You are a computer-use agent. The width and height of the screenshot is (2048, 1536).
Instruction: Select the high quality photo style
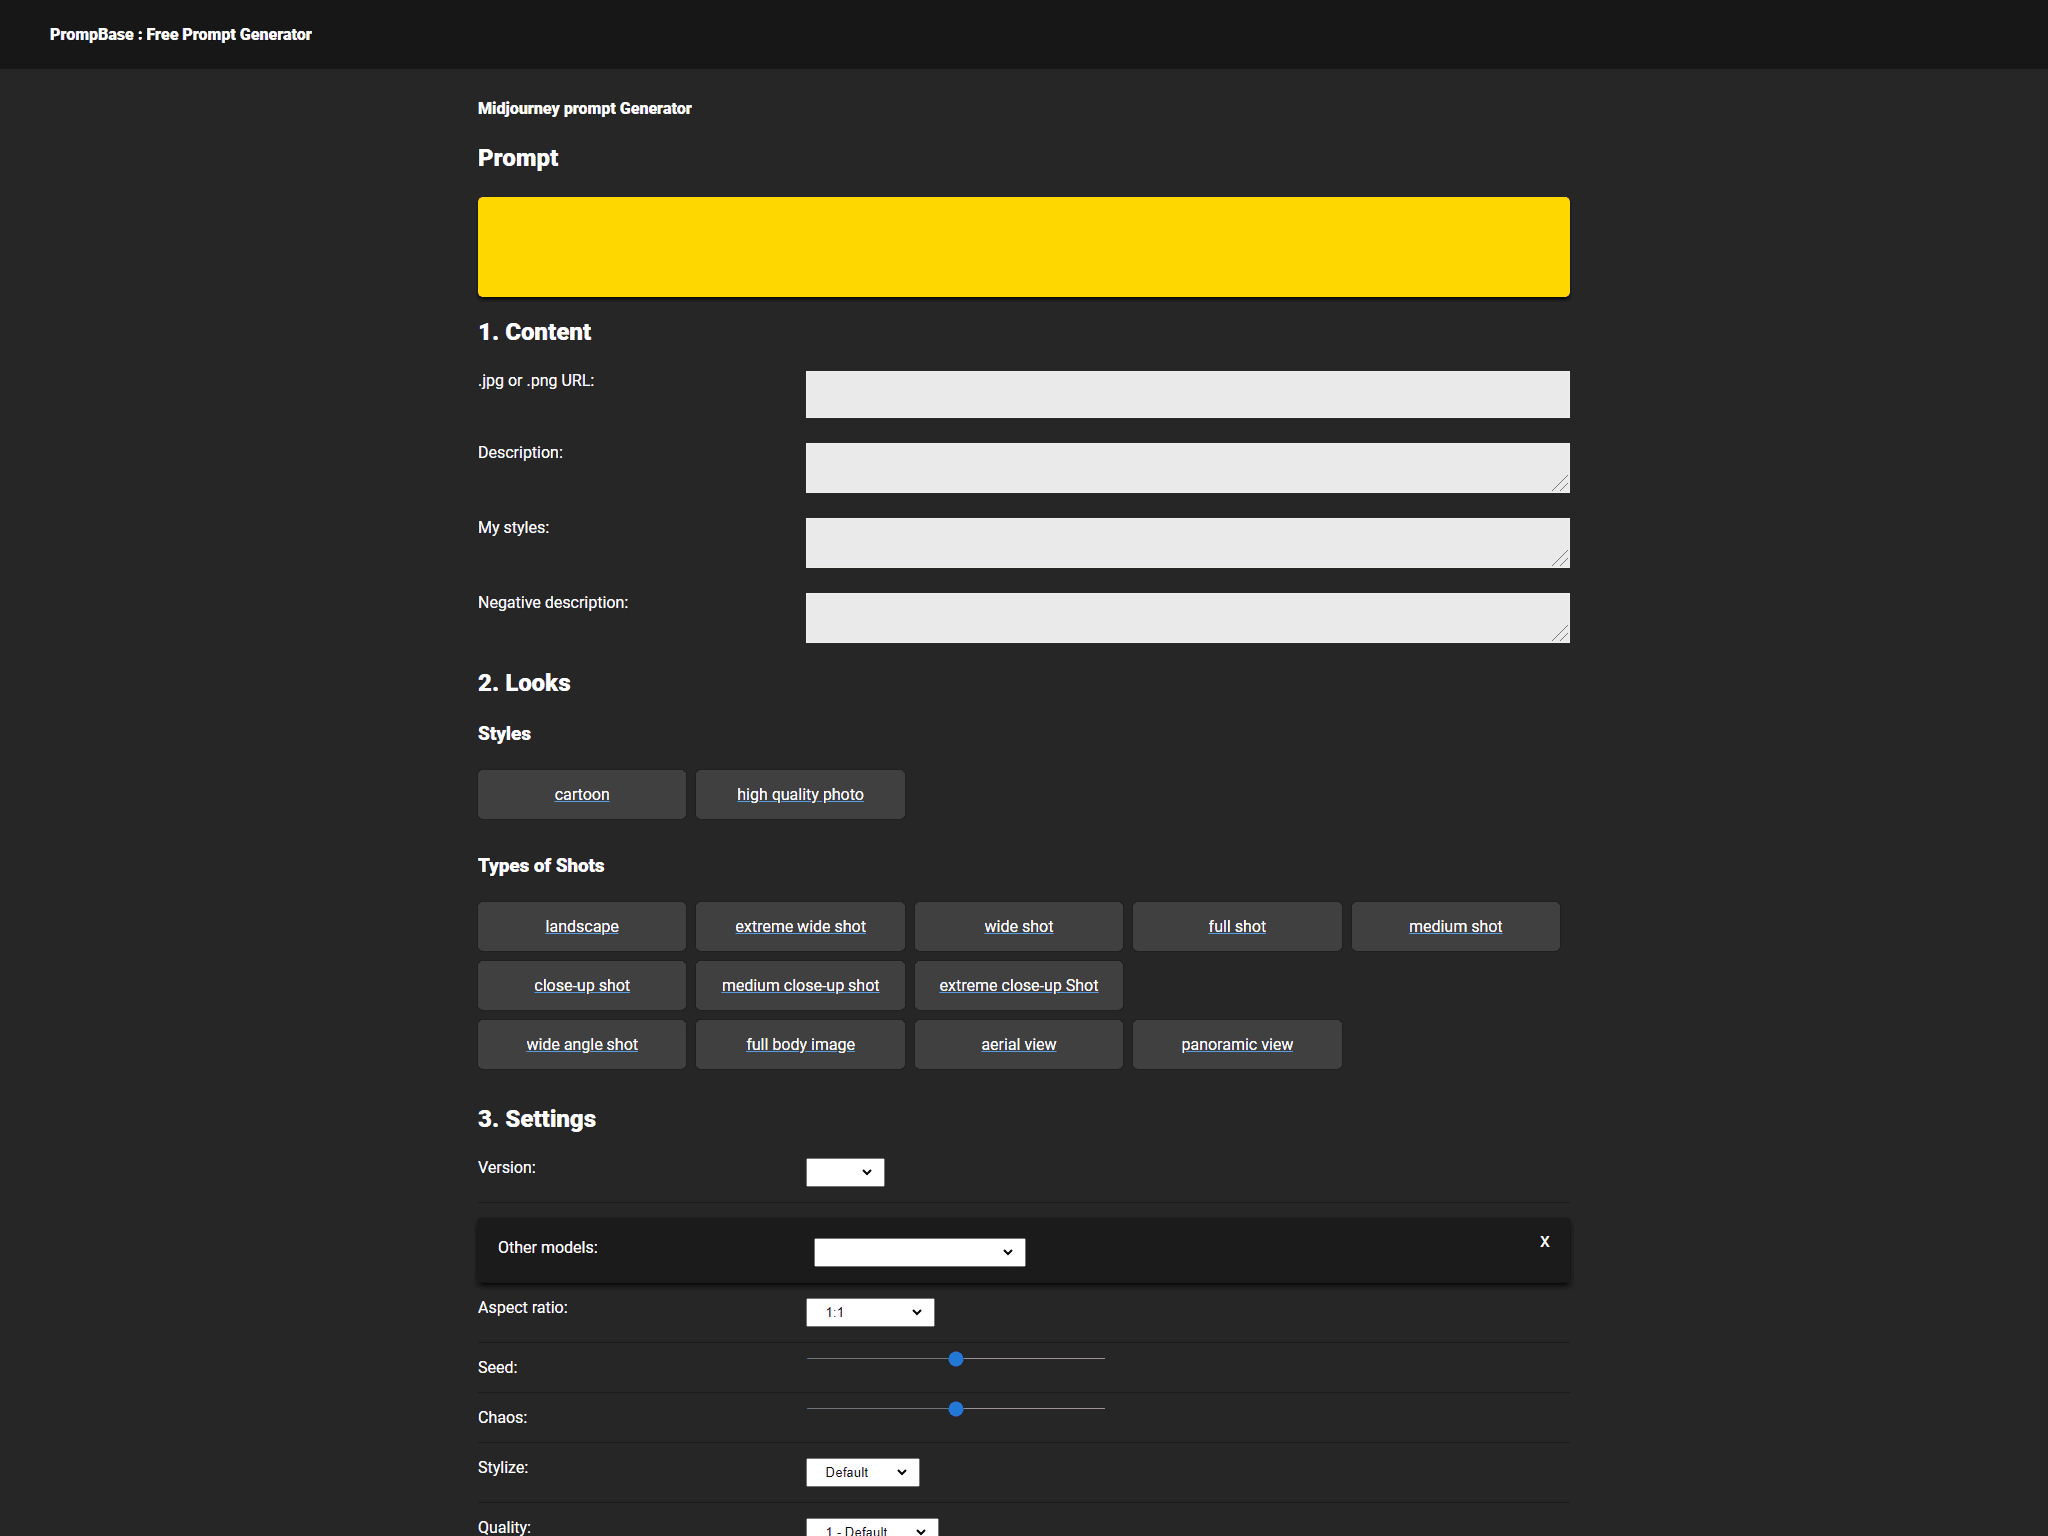coord(800,794)
